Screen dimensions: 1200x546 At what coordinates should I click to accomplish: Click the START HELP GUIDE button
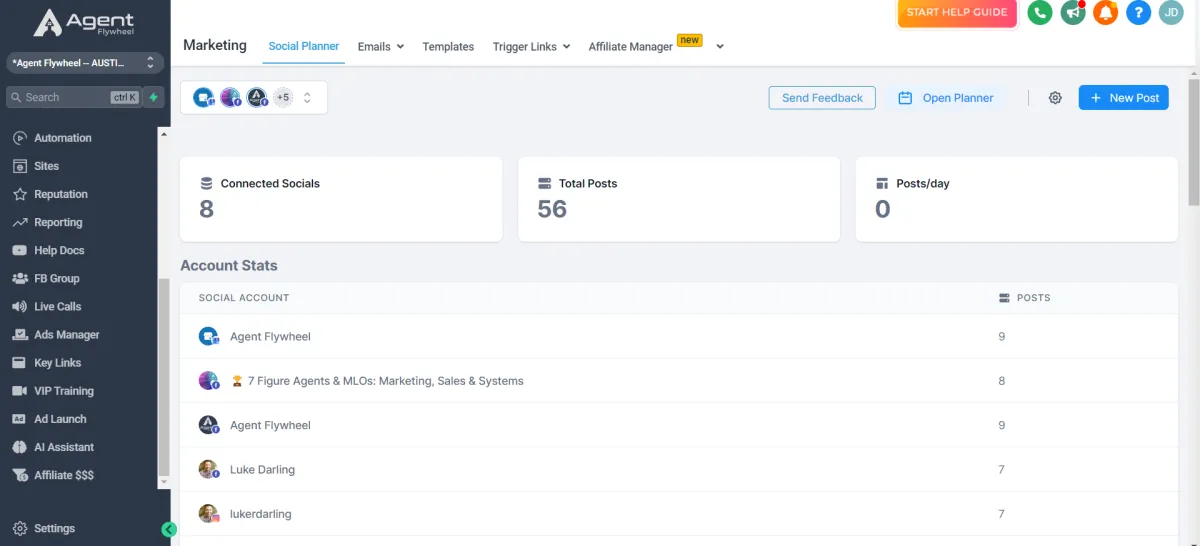point(958,13)
